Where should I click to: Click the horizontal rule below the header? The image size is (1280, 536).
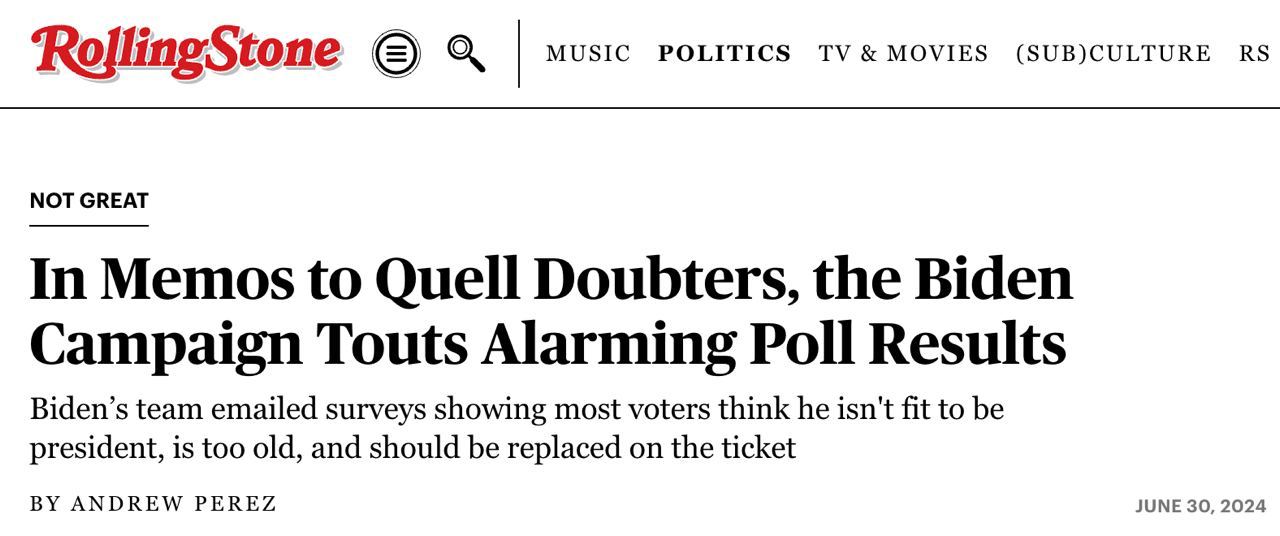tap(640, 107)
